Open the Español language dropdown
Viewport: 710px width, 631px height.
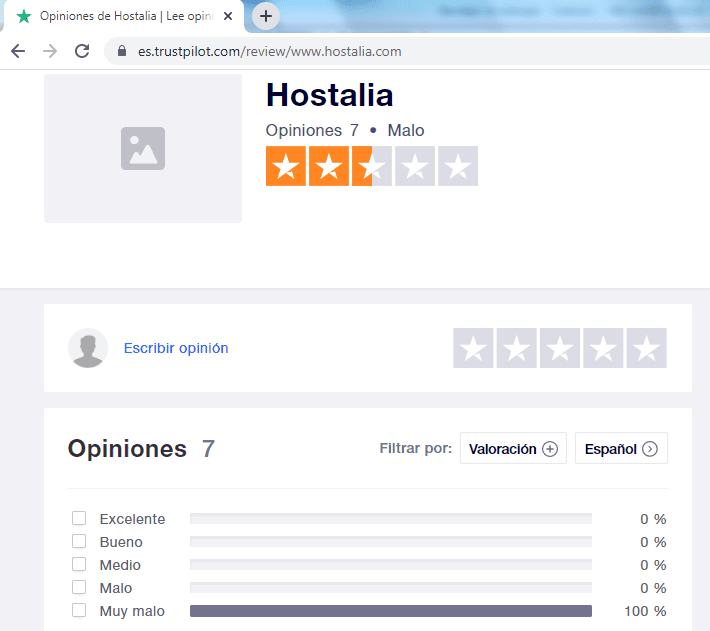pos(621,449)
